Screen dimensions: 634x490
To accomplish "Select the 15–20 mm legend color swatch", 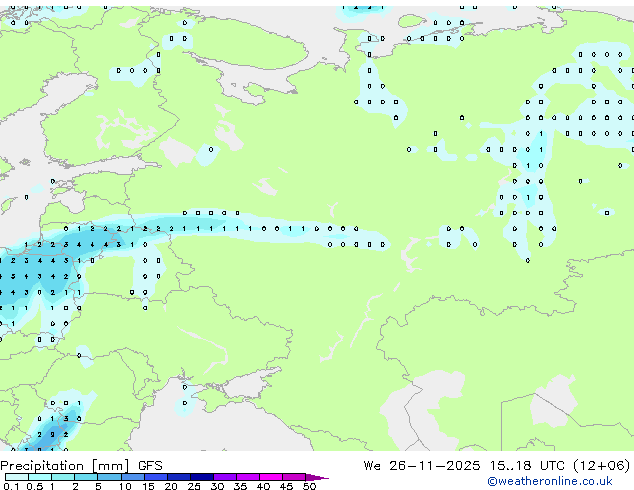I will pos(155,477).
